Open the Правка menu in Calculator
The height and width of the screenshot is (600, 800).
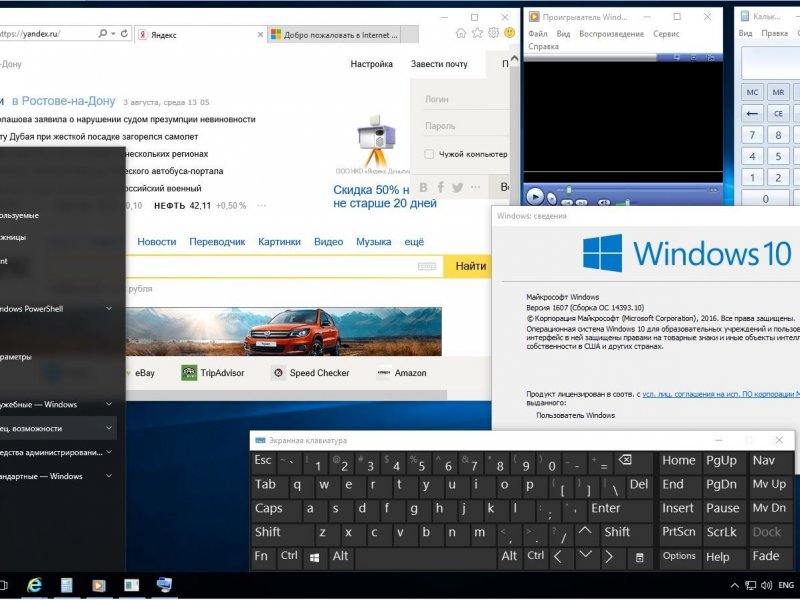(x=774, y=34)
